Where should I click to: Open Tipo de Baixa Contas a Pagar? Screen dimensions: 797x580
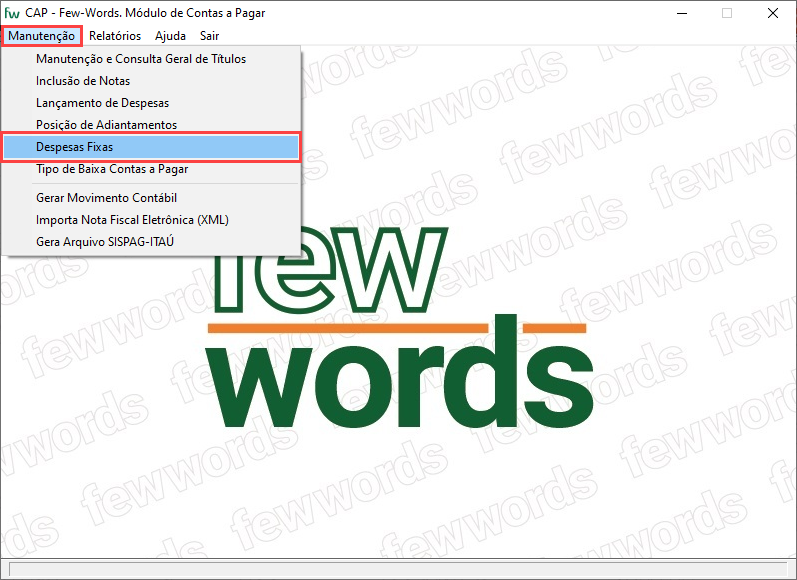[151, 169]
